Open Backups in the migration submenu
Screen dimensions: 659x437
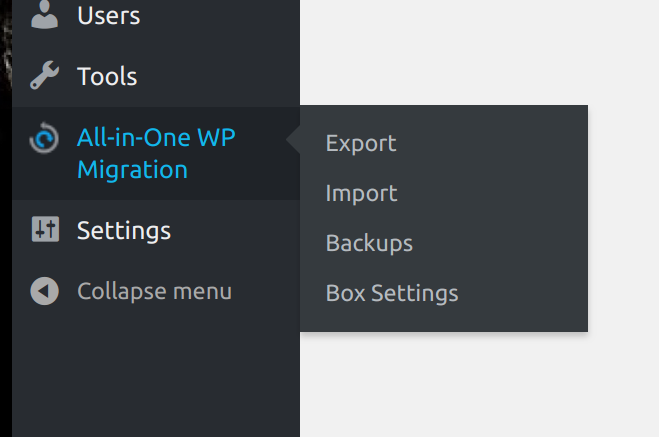point(369,243)
